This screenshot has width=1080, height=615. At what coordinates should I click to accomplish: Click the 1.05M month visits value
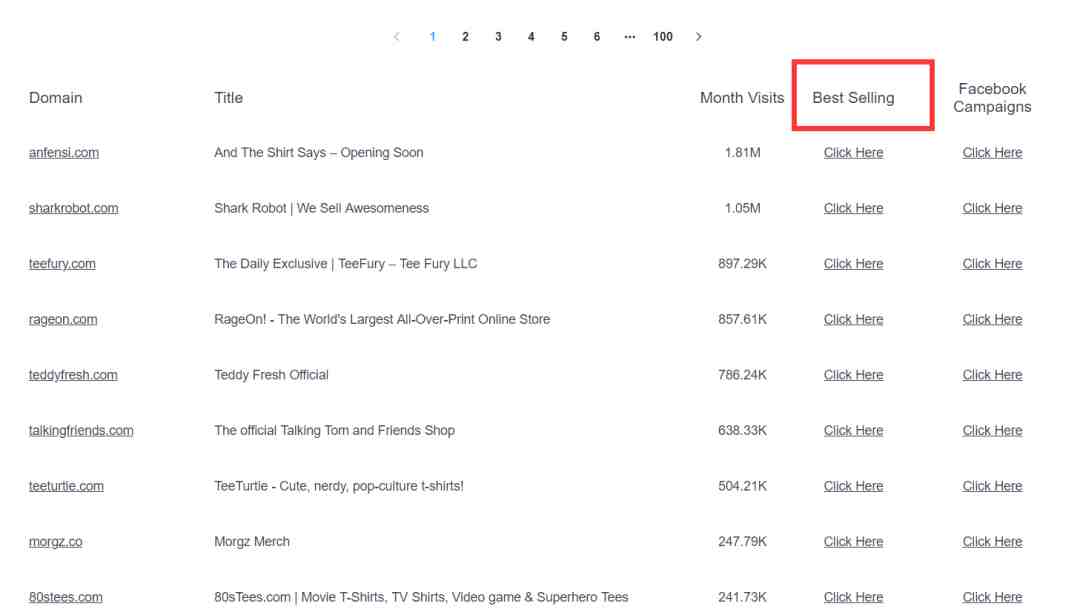(742, 208)
